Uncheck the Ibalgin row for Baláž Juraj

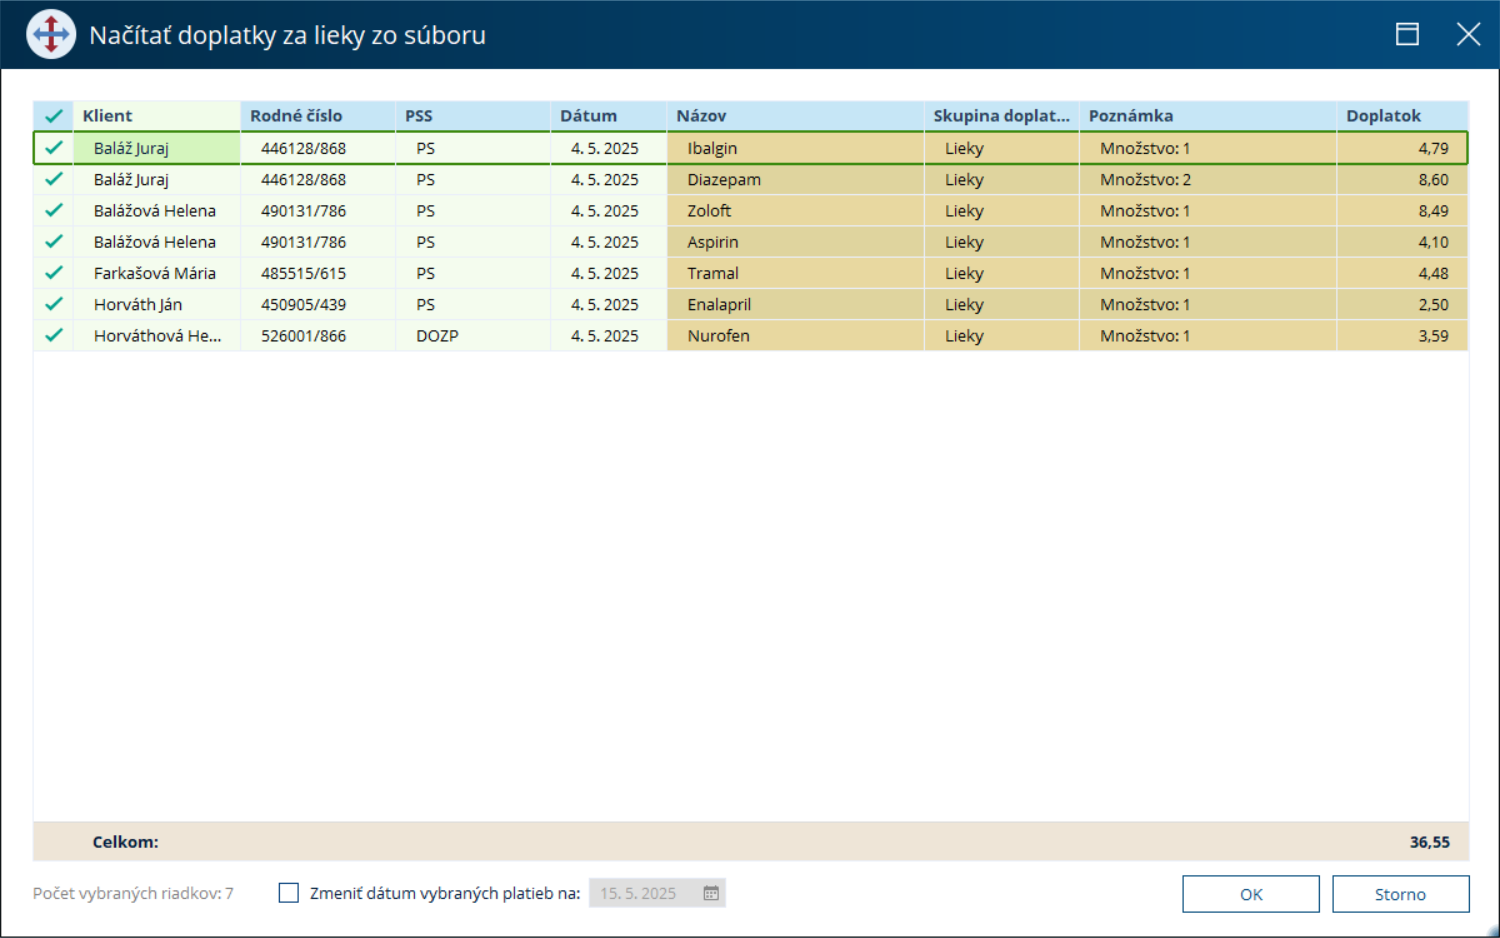[x=54, y=148]
